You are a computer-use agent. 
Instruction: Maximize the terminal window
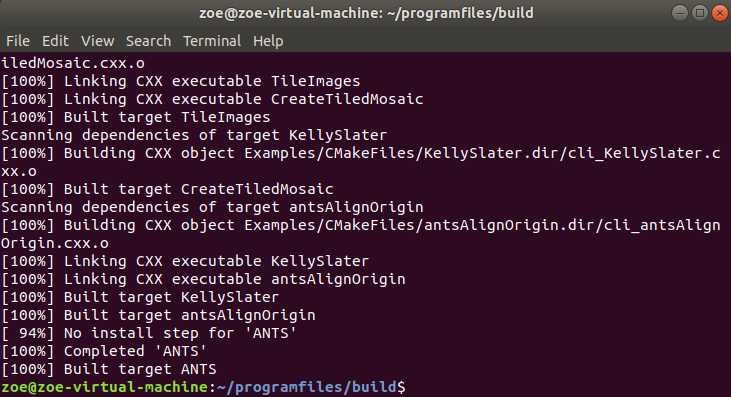699,13
